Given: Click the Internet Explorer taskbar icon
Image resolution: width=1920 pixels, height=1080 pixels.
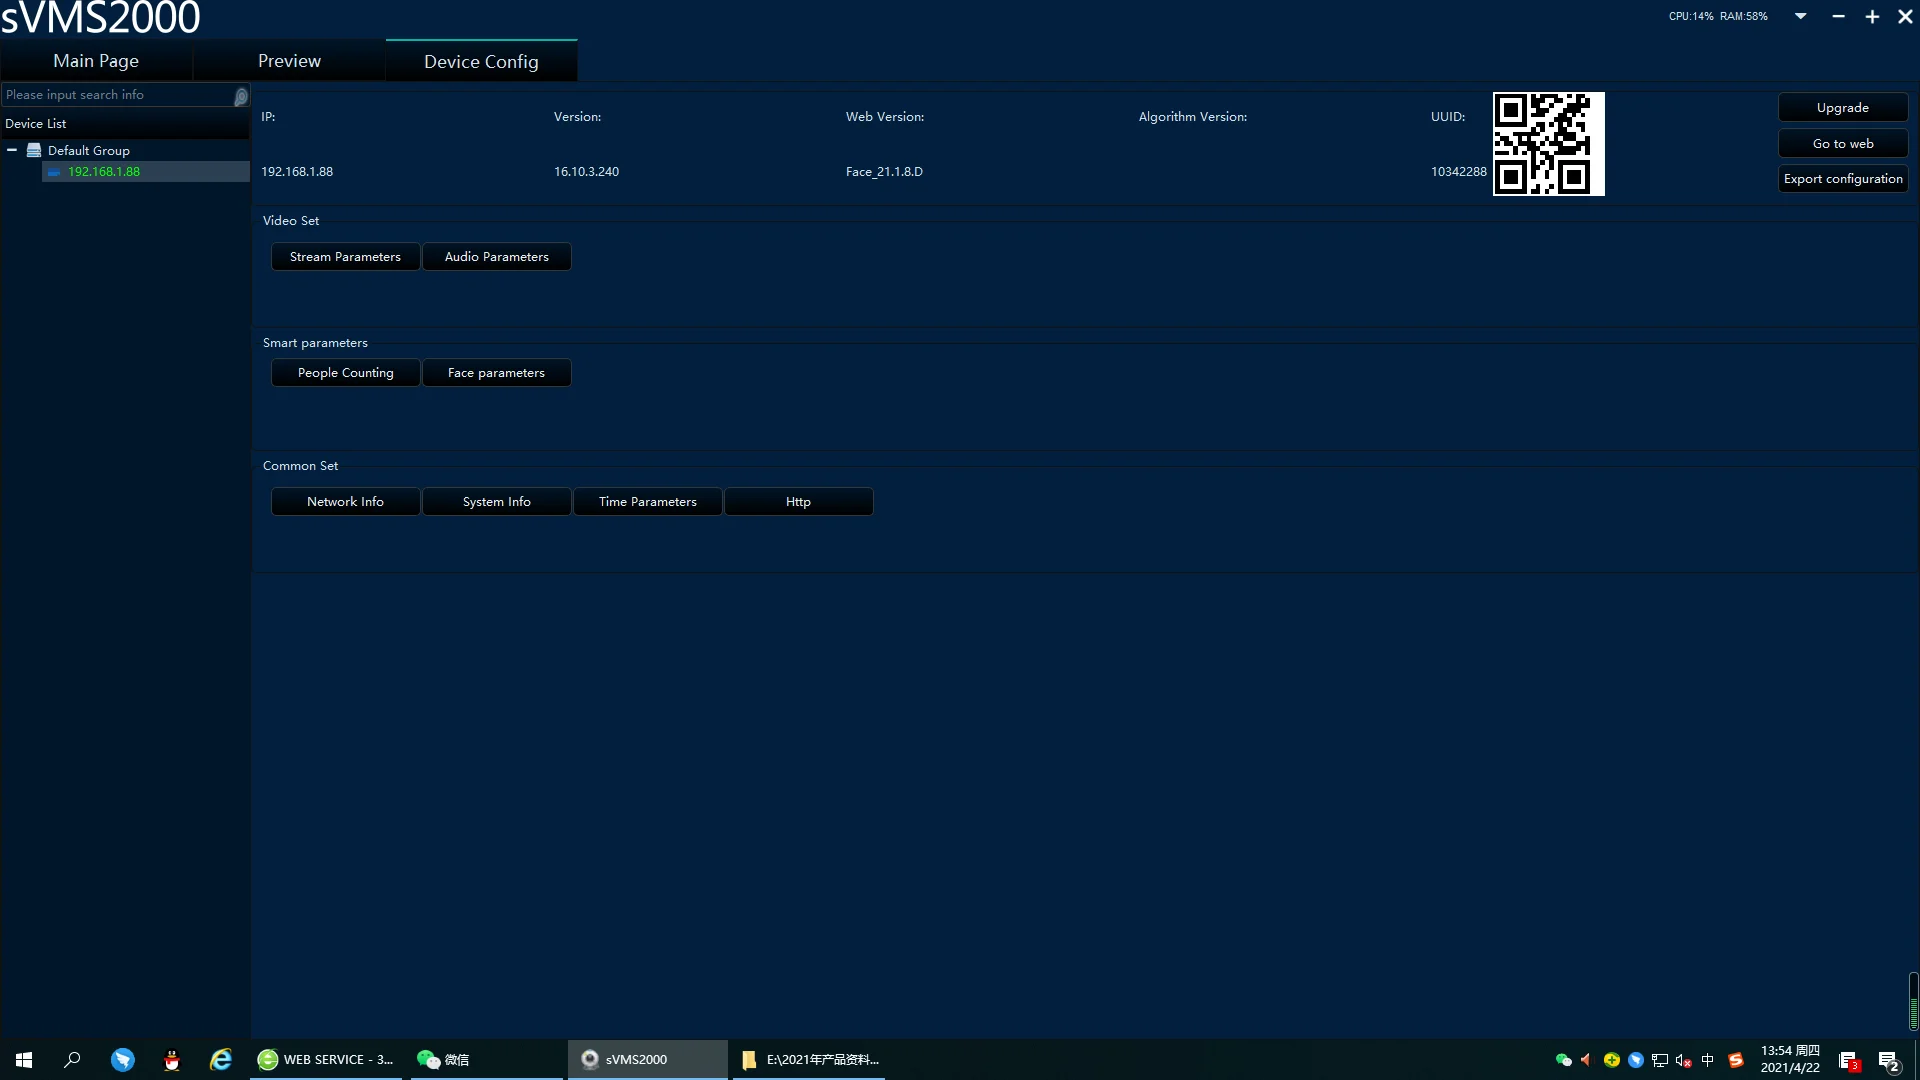Looking at the screenshot, I should point(221,1060).
